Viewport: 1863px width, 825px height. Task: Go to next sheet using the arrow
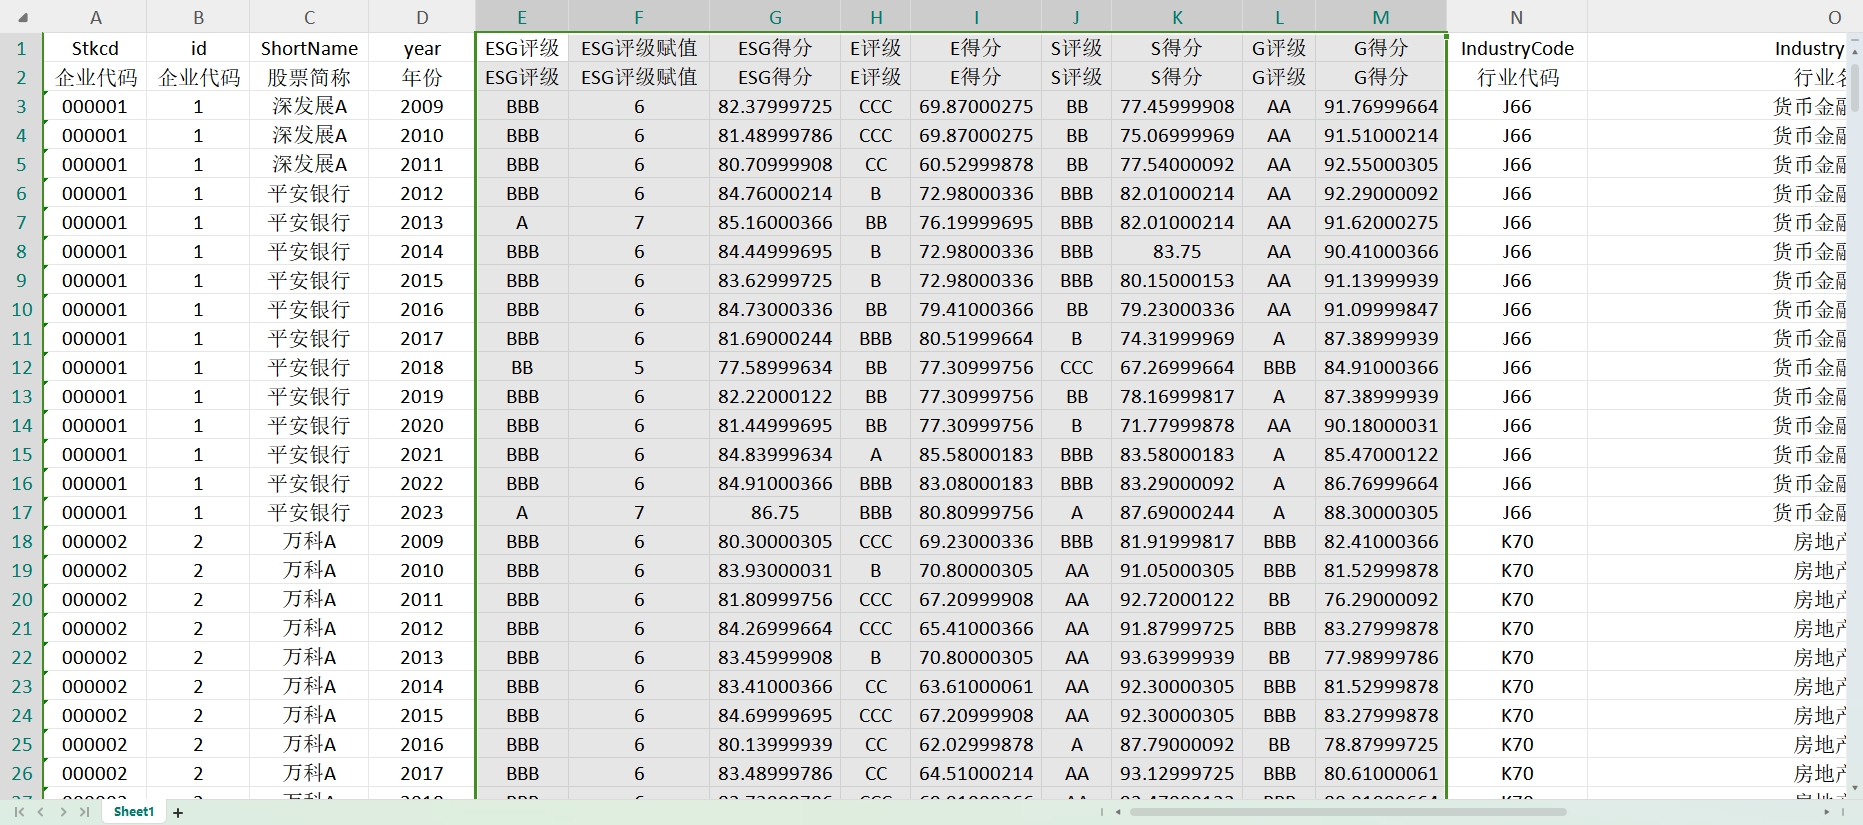click(63, 812)
